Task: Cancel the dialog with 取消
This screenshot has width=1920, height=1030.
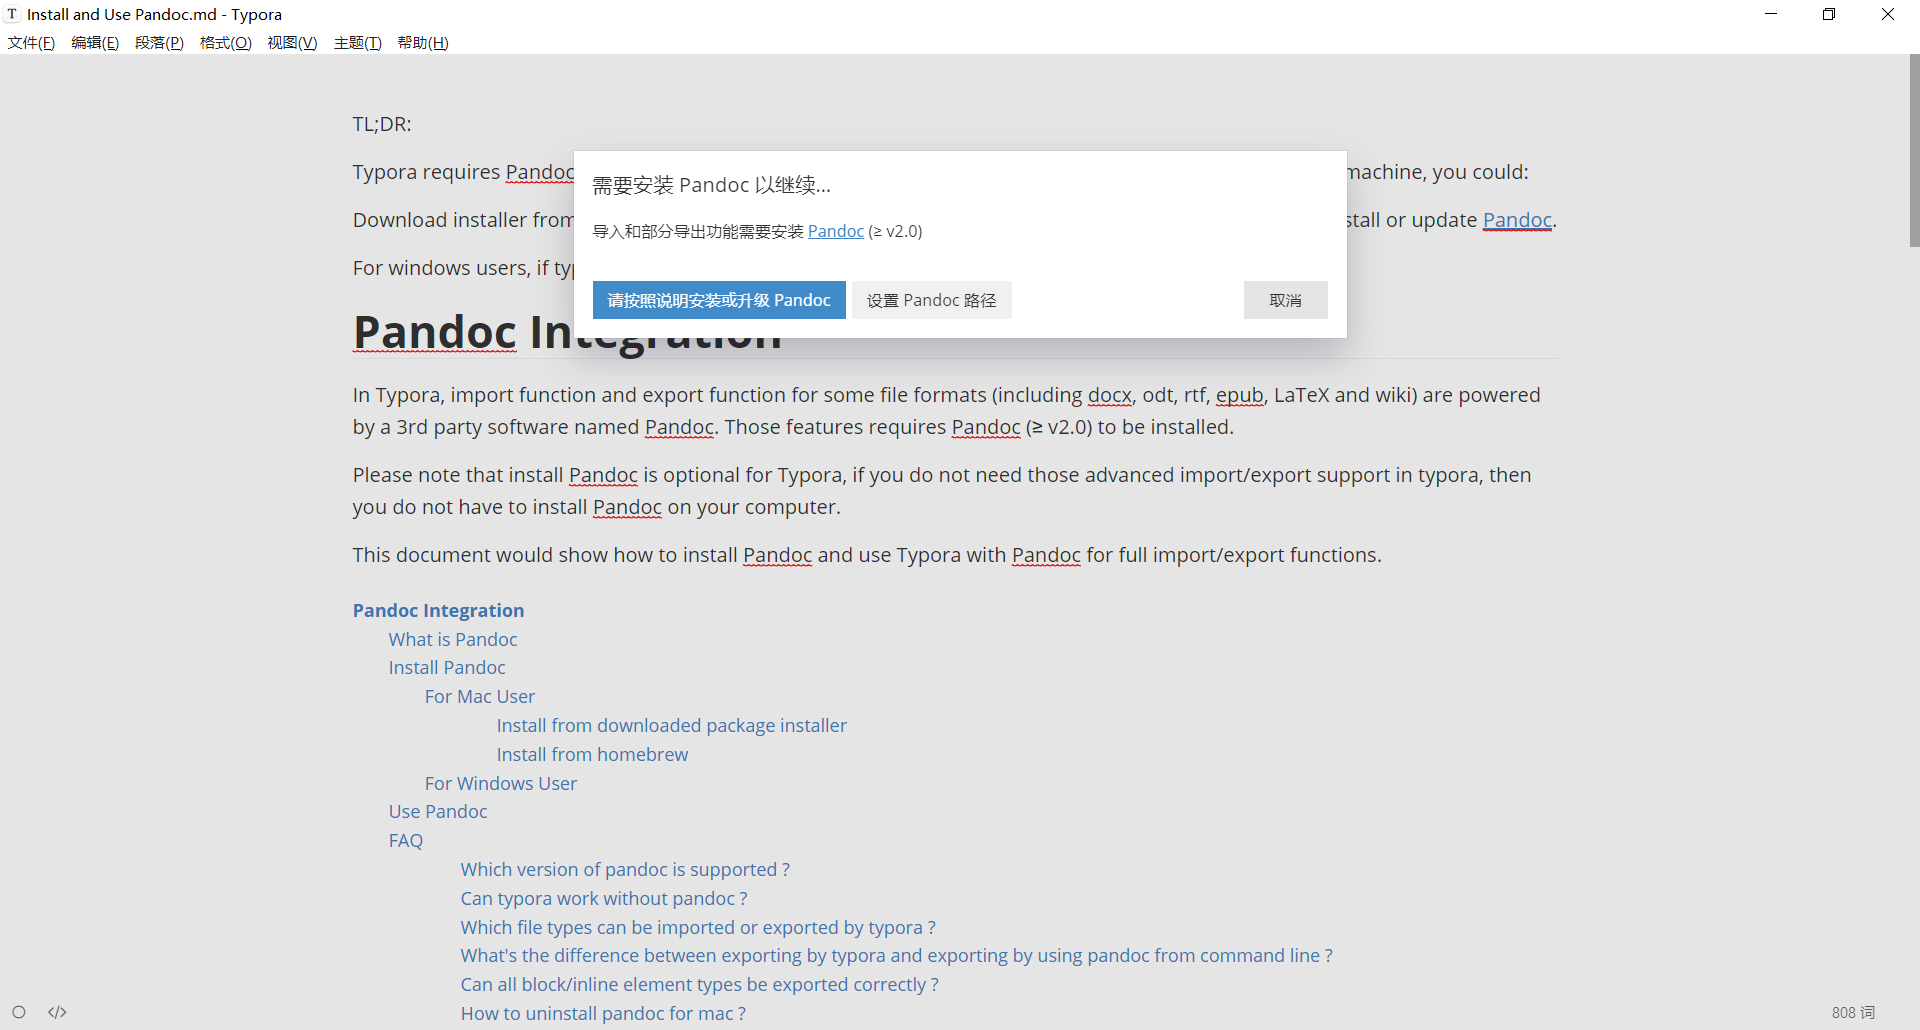Action: coord(1285,300)
